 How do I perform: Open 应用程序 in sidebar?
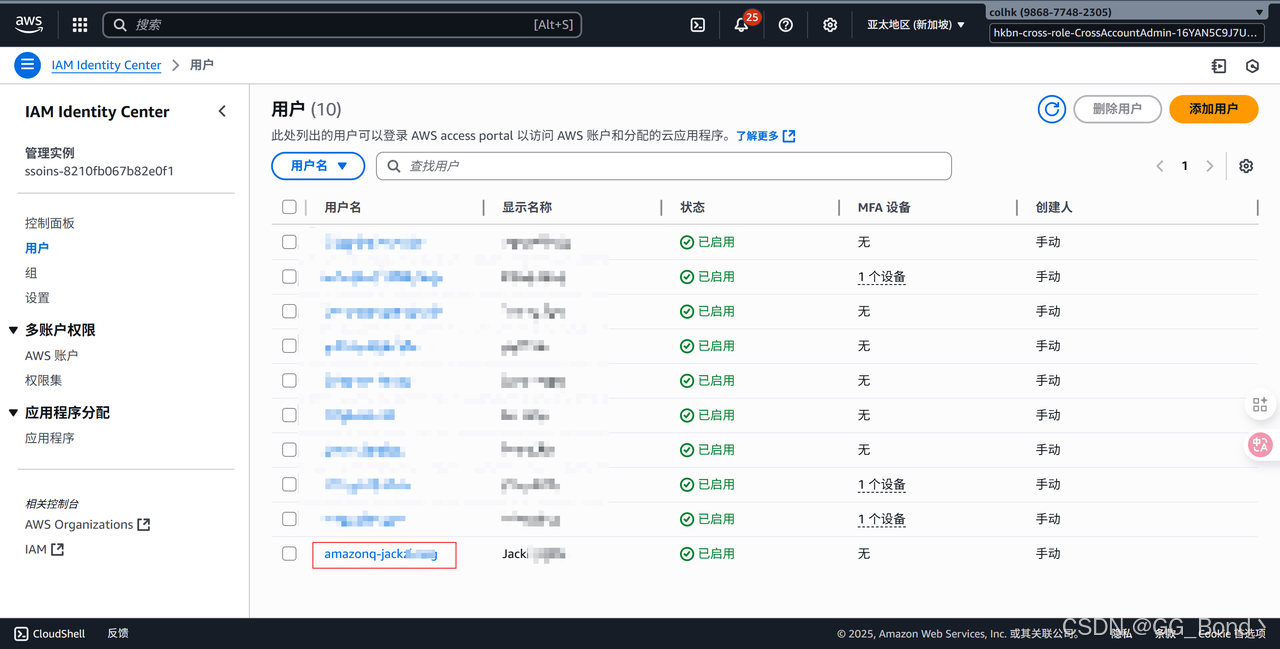50,438
